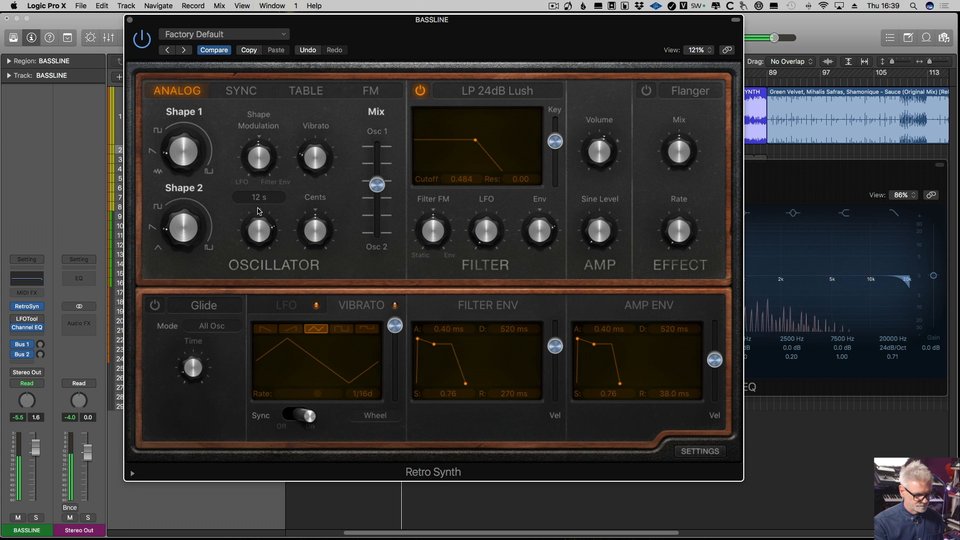Screen dimensions: 960x540
Task: Click the Copy button
Action: [249, 50]
